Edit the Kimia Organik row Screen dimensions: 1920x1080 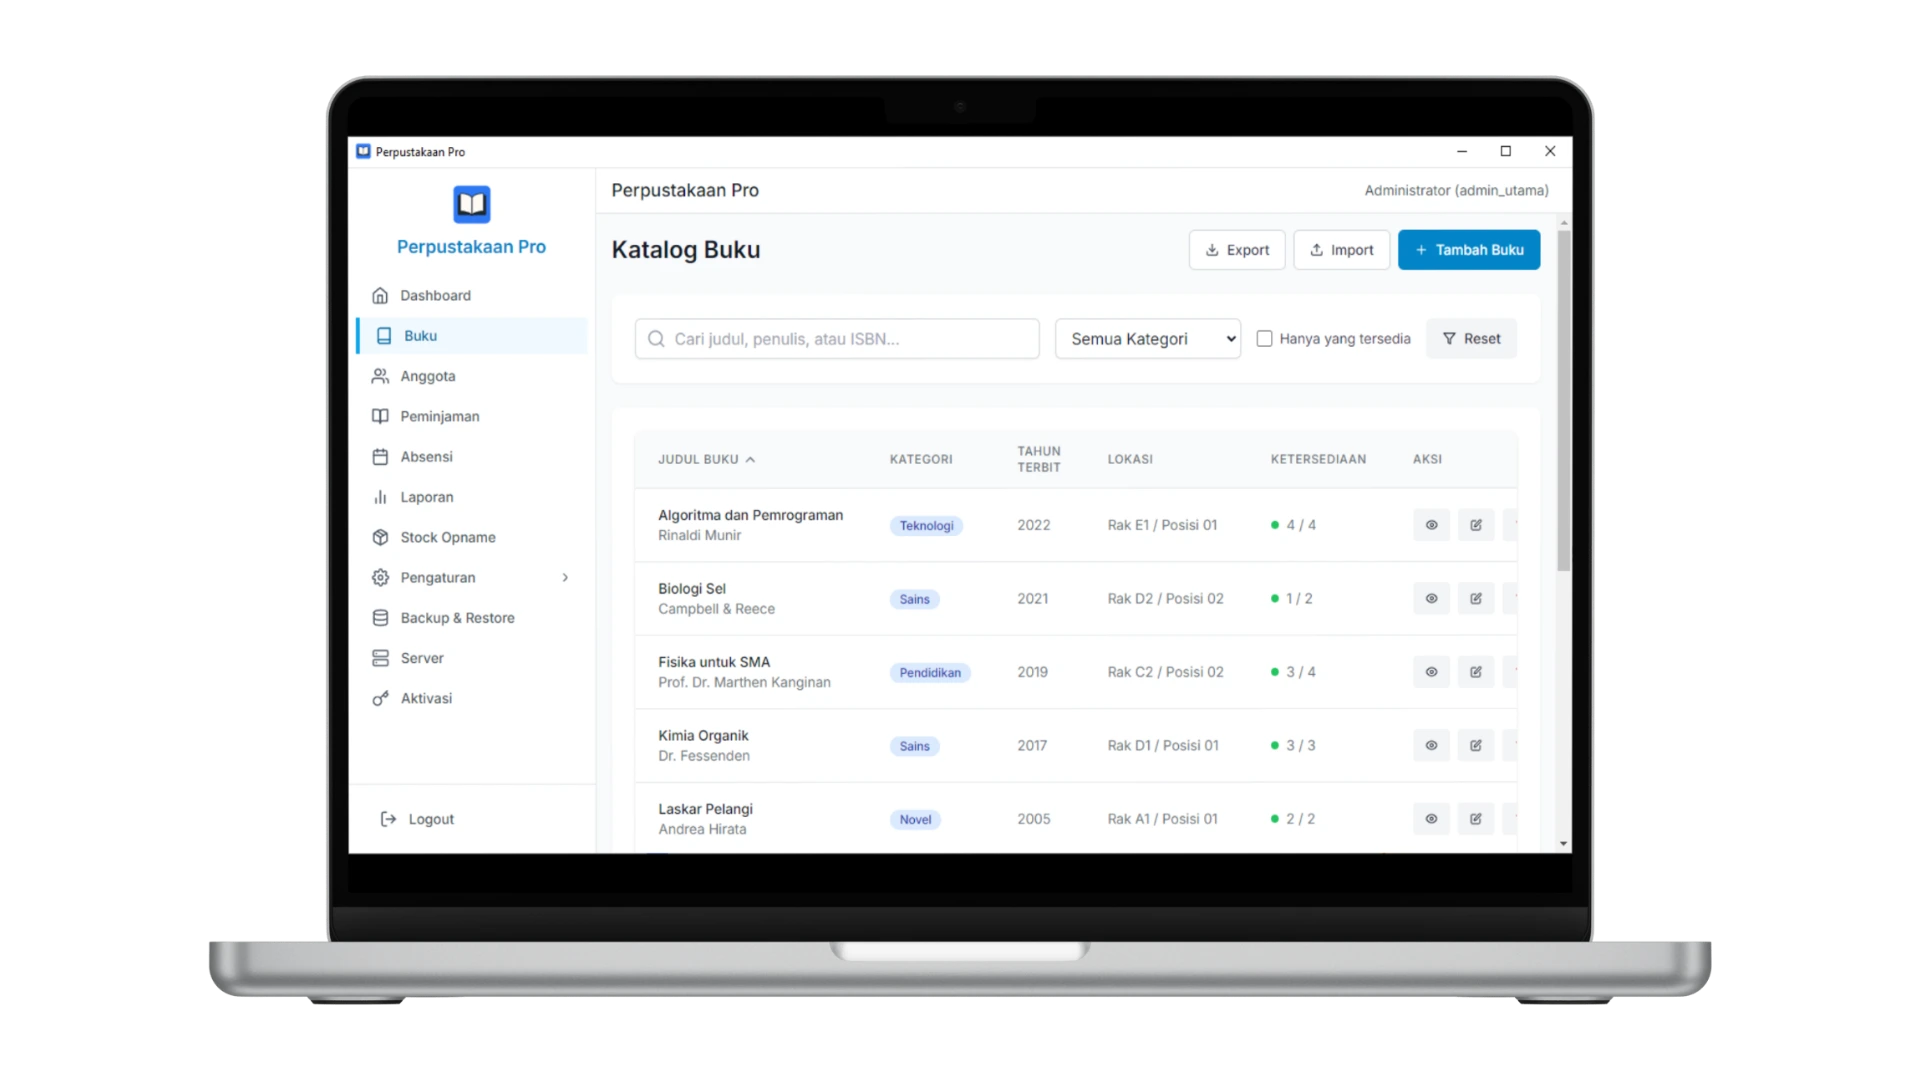tap(1476, 746)
